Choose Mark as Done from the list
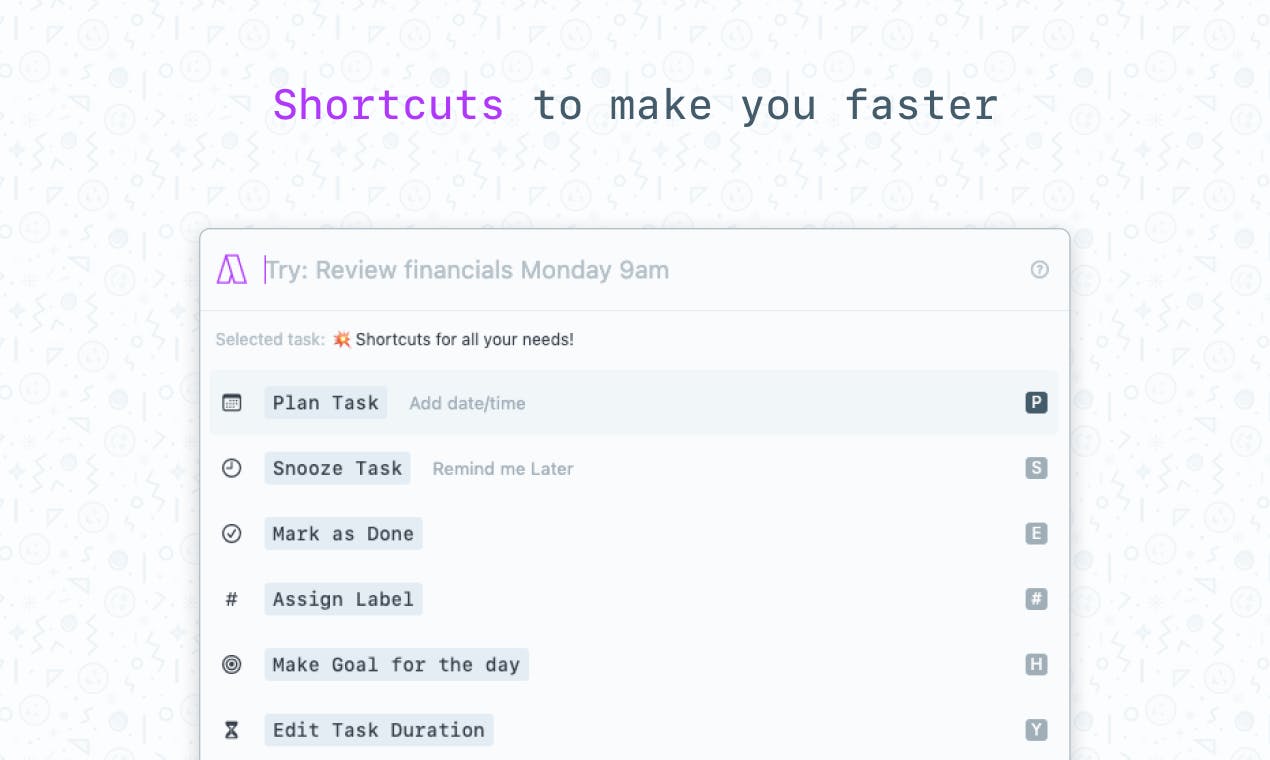The height and width of the screenshot is (760, 1270). point(343,534)
